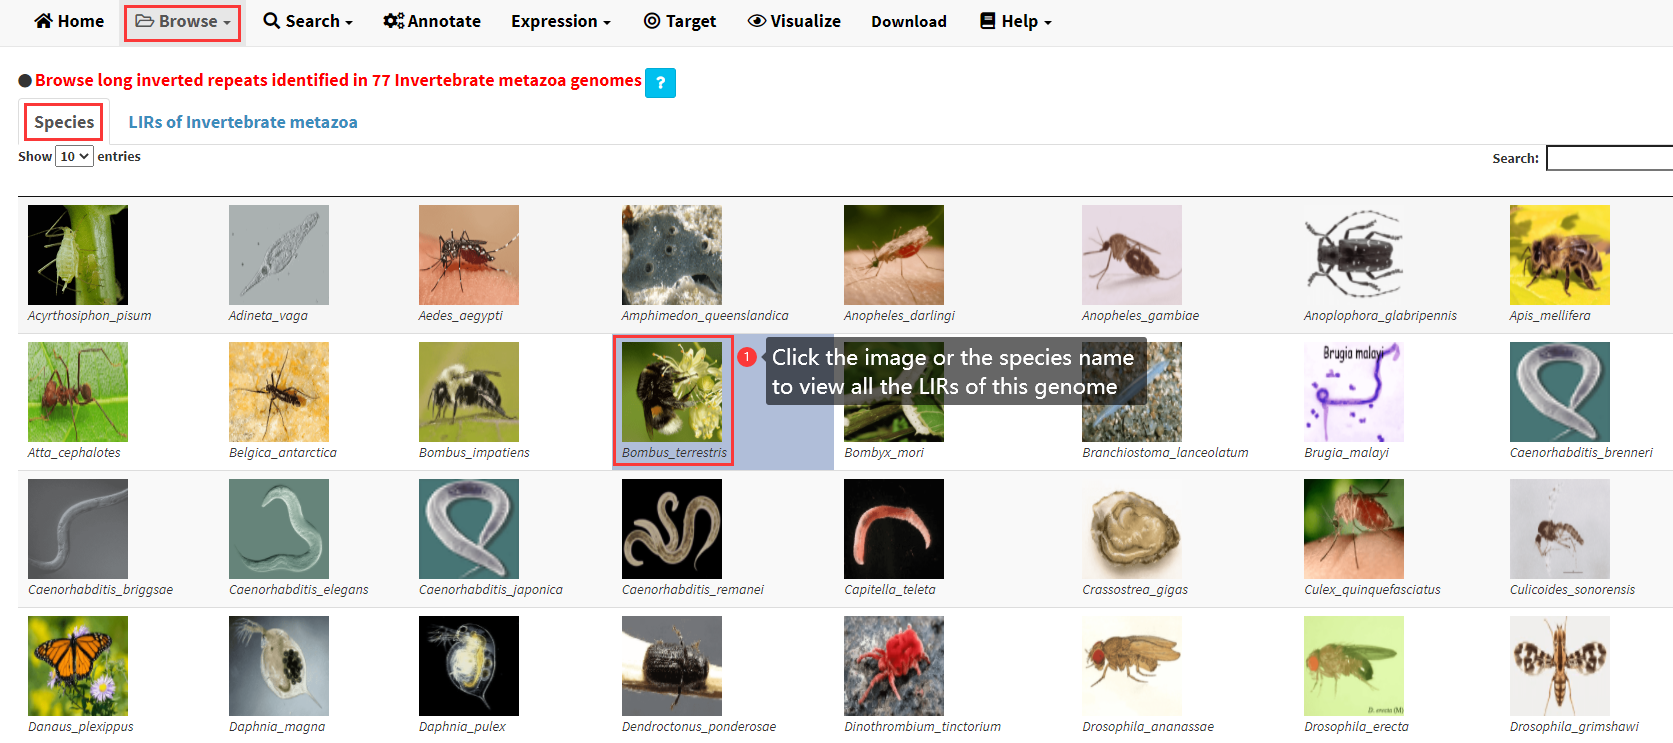Go to the Annotate page
This screenshot has height=743, width=1673.
coord(432,21)
